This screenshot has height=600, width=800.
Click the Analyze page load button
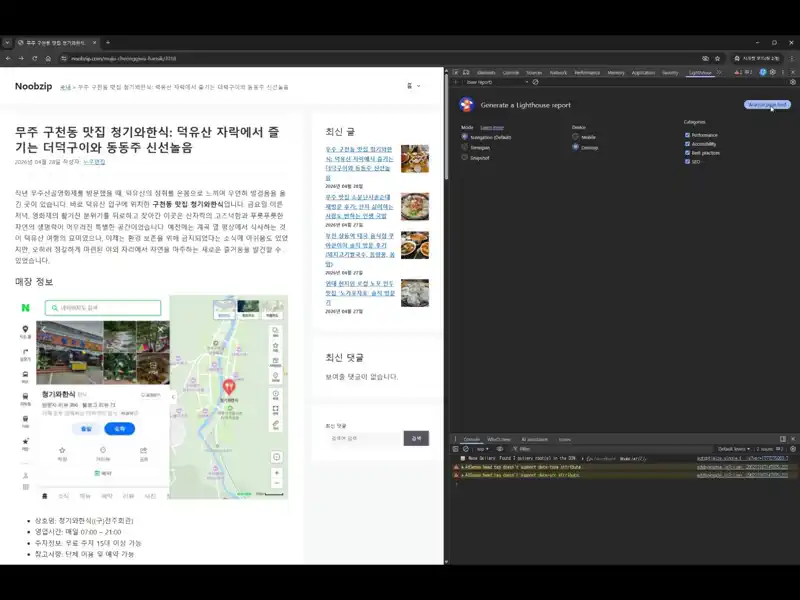pos(766,105)
